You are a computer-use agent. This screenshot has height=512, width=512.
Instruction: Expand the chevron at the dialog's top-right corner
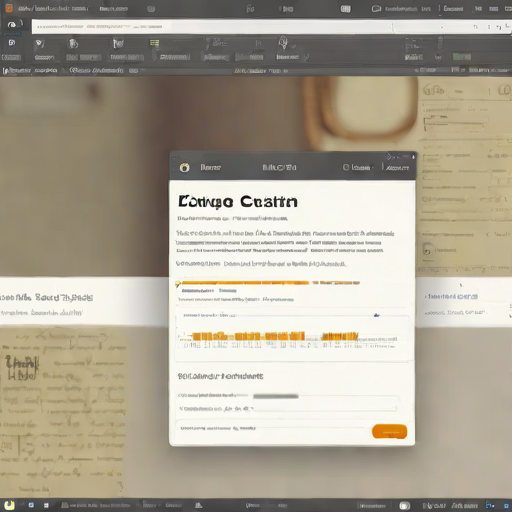(x=389, y=156)
